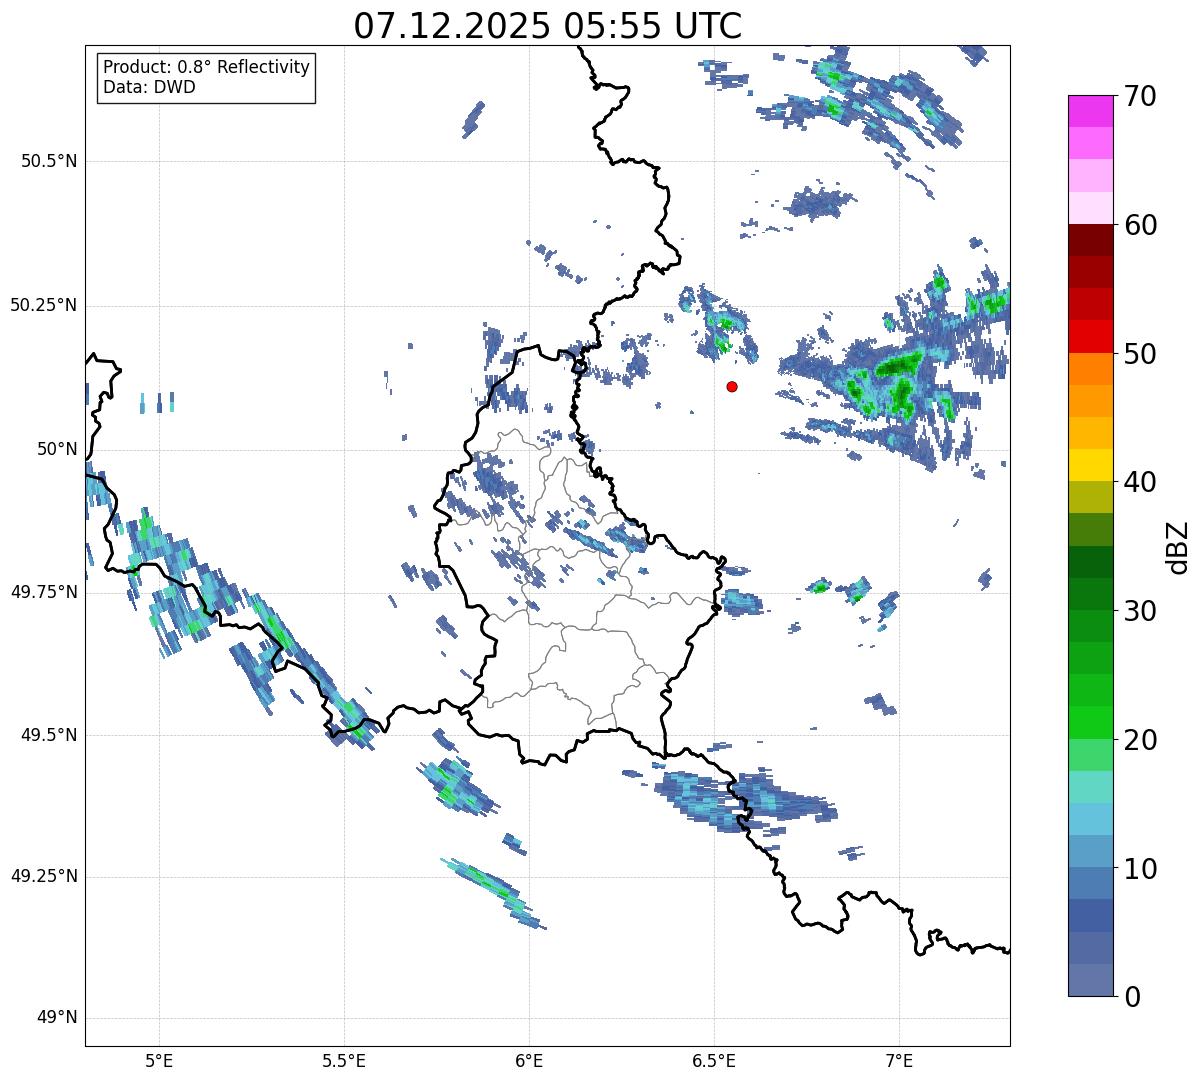Click the 6°E longitude label
1202x1081 pixels.
(x=529, y=1060)
